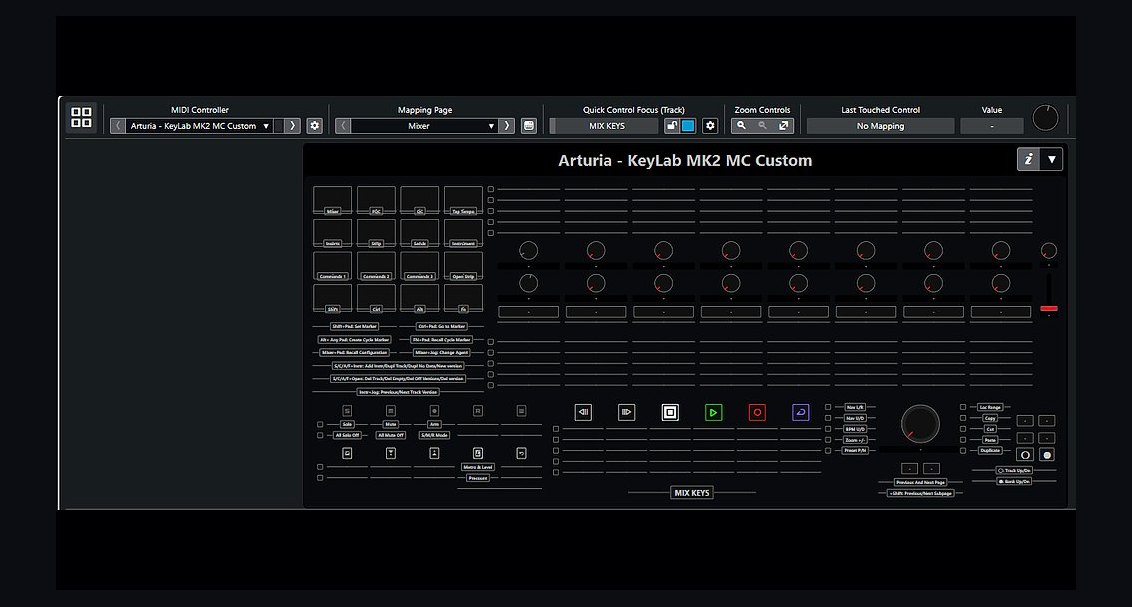Viewport: 1132px width, 607px height.
Task: Tick the checkbox beside Solo row
Action: pyautogui.click(x=321, y=424)
